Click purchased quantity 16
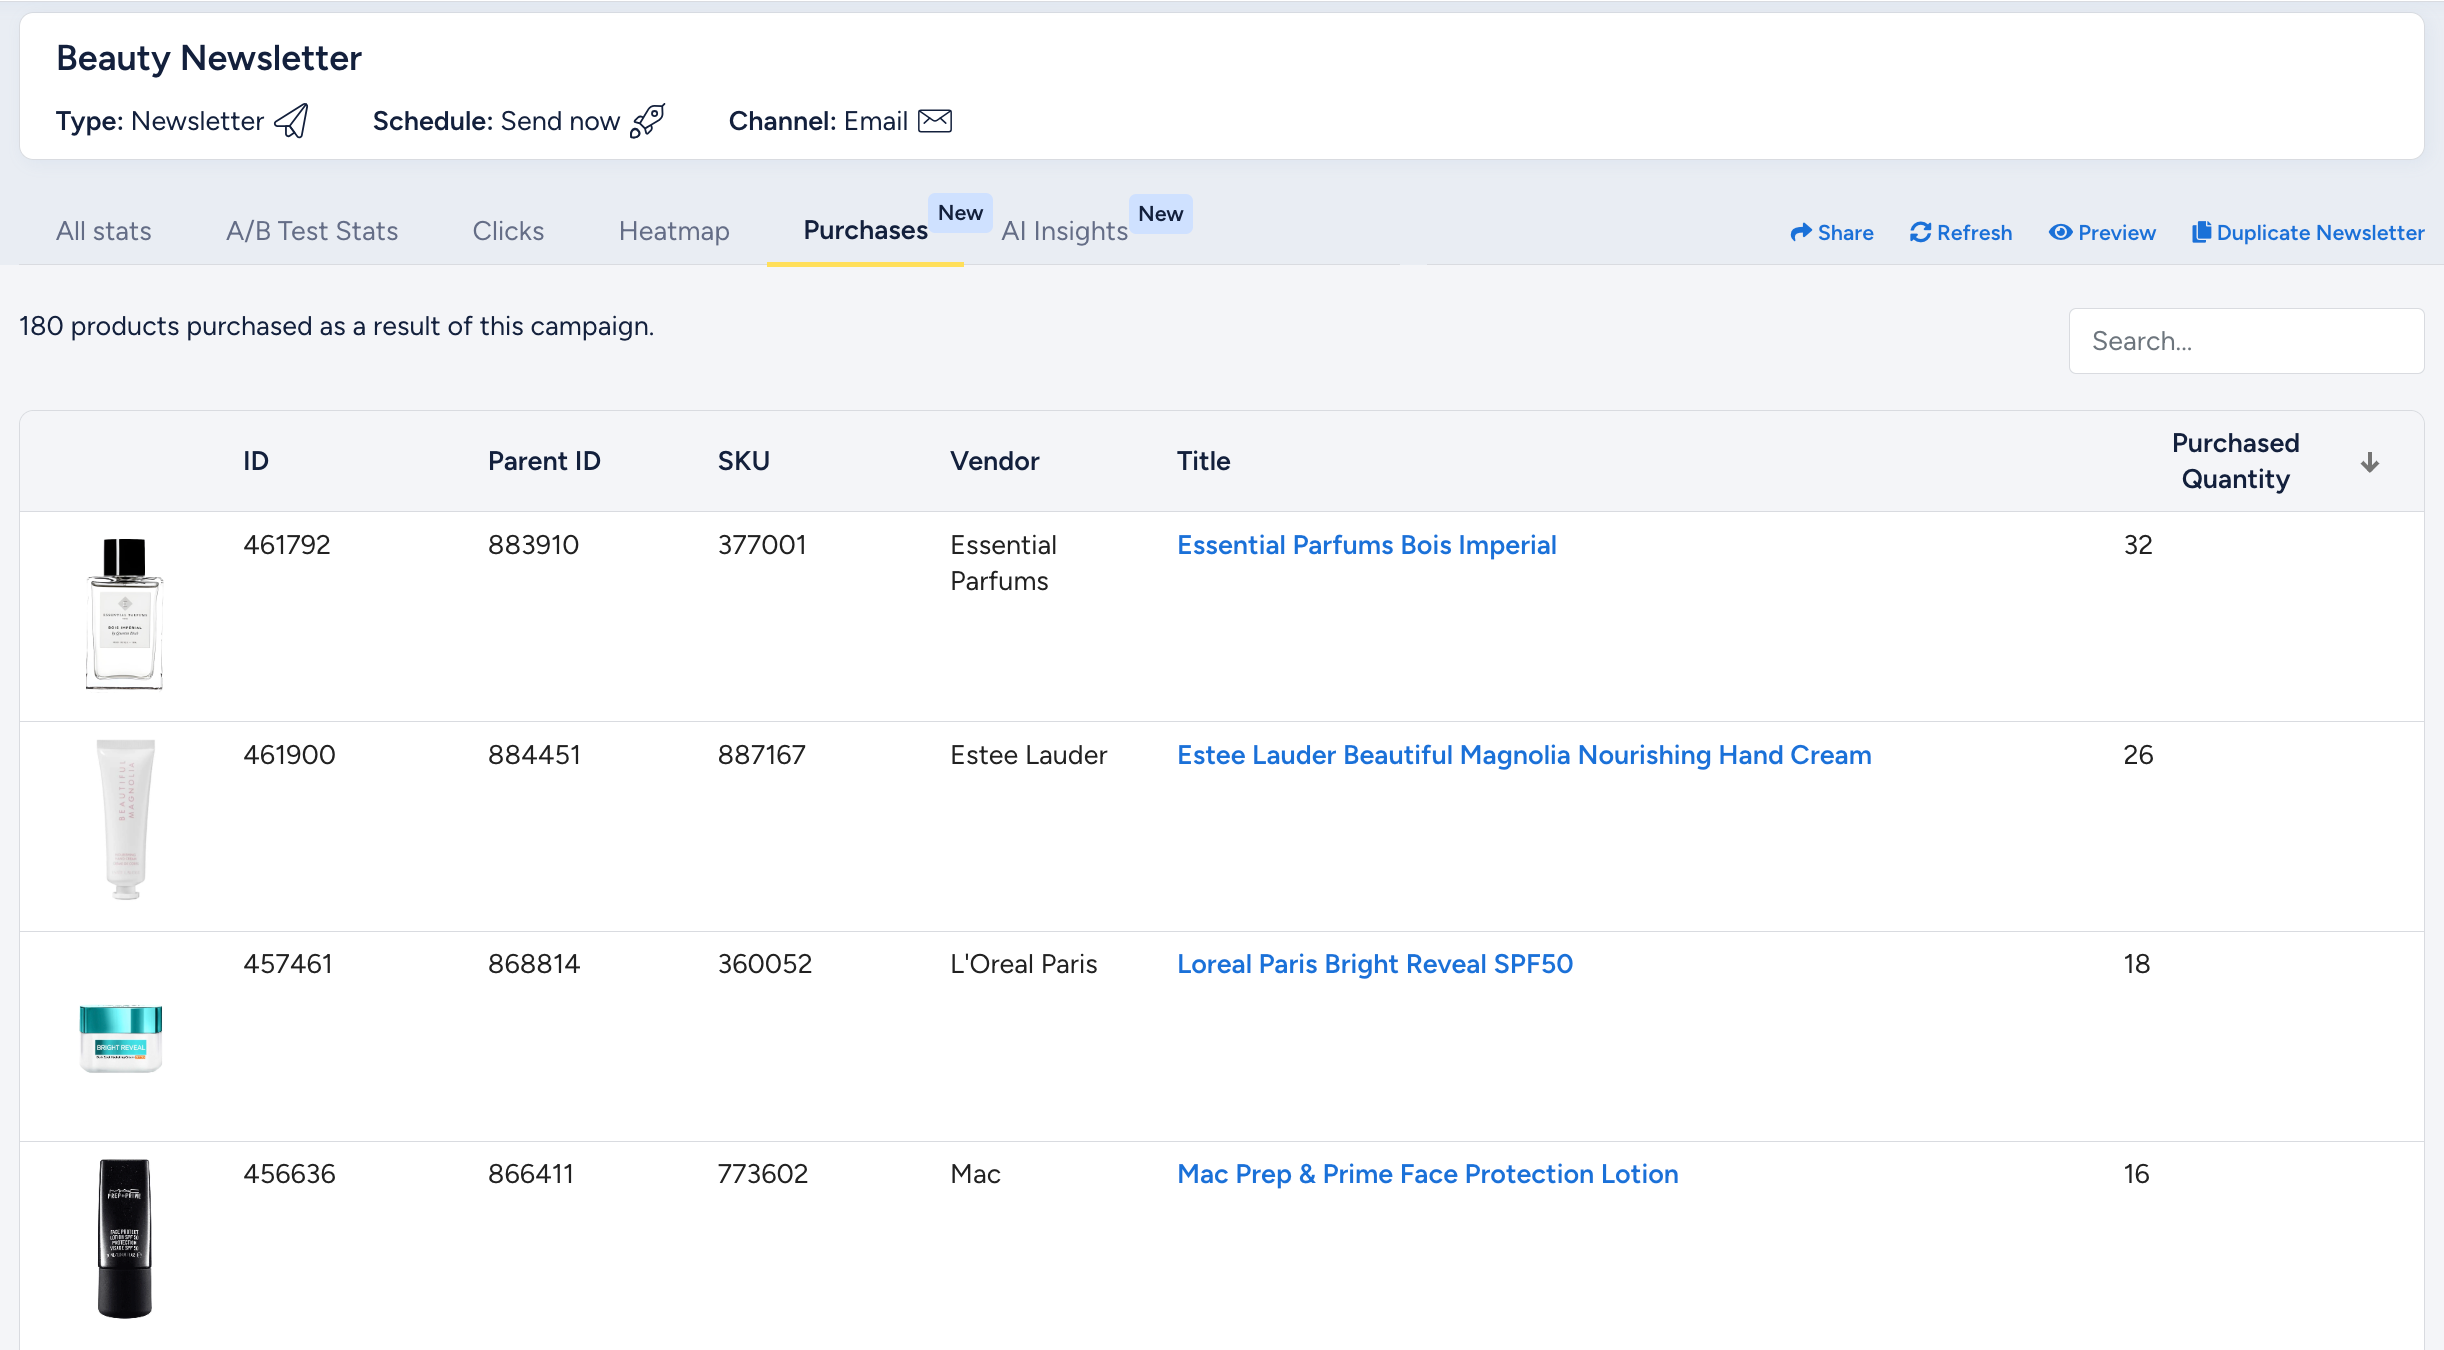The width and height of the screenshot is (2444, 1350). click(2137, 1174)
